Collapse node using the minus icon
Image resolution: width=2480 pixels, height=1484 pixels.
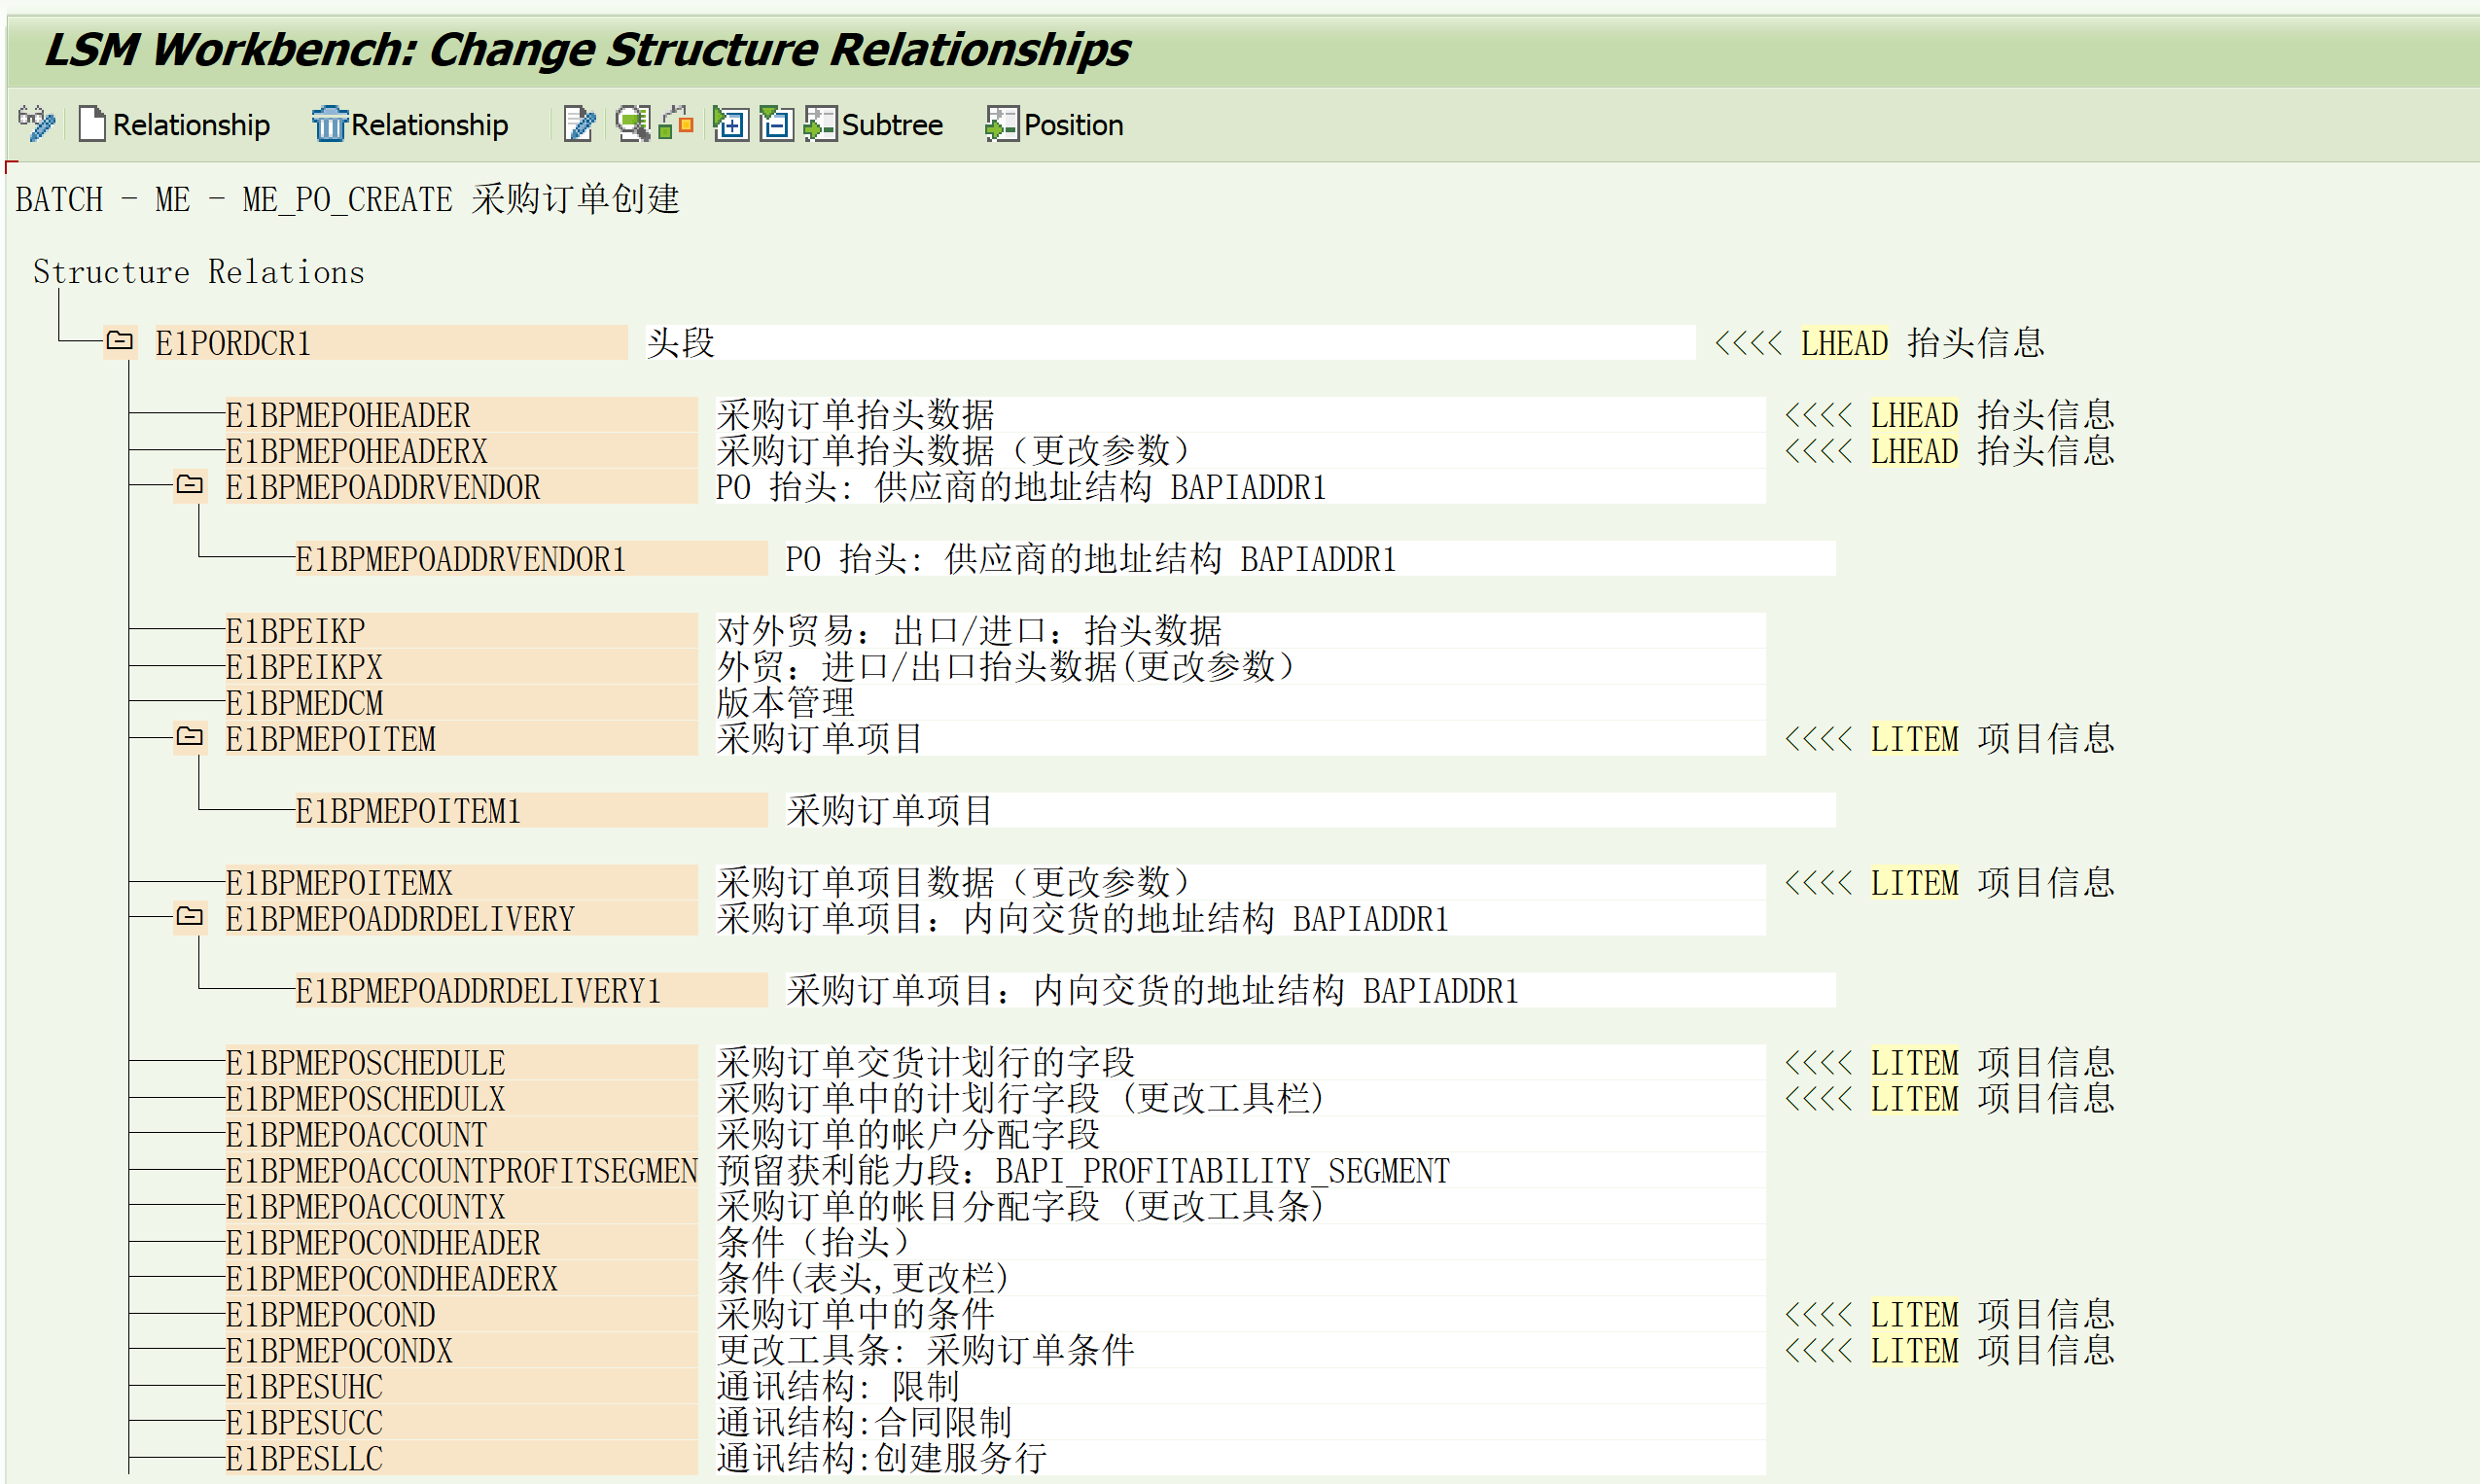click(776, 124)
